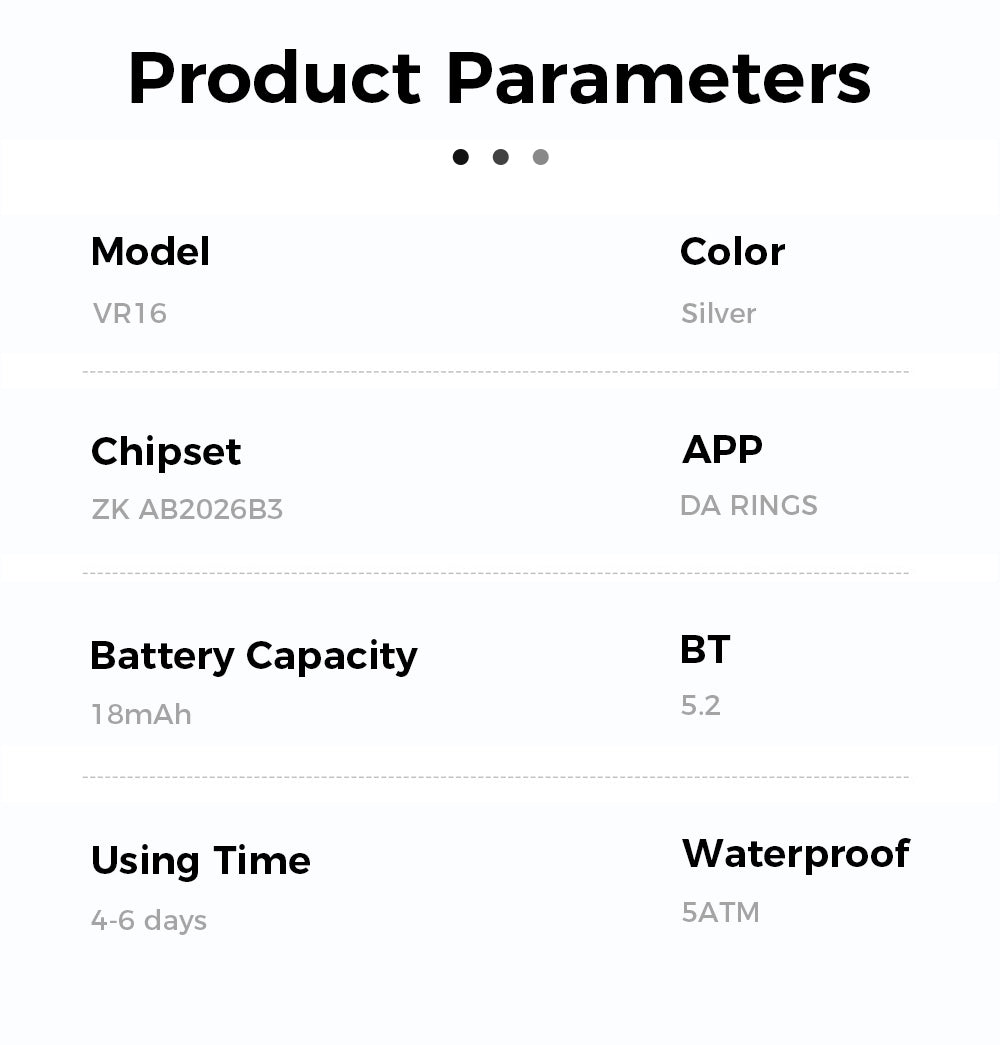Select the Battery Capacity label

(x=253, y=657)
